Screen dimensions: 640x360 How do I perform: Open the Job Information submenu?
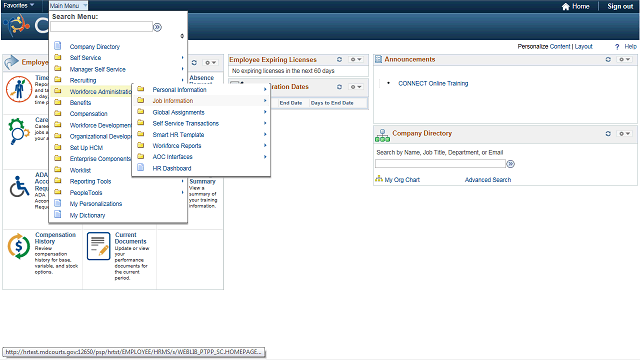tap(173, 101)
